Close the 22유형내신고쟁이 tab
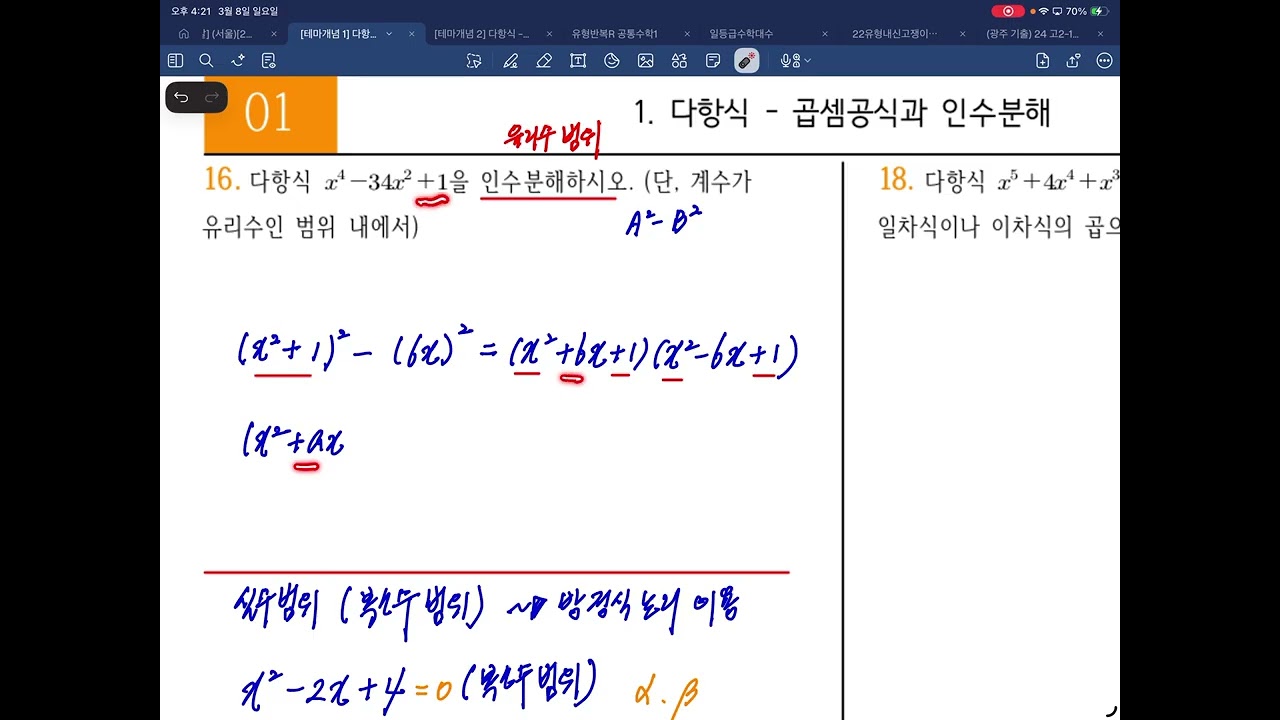 point(962,34)
